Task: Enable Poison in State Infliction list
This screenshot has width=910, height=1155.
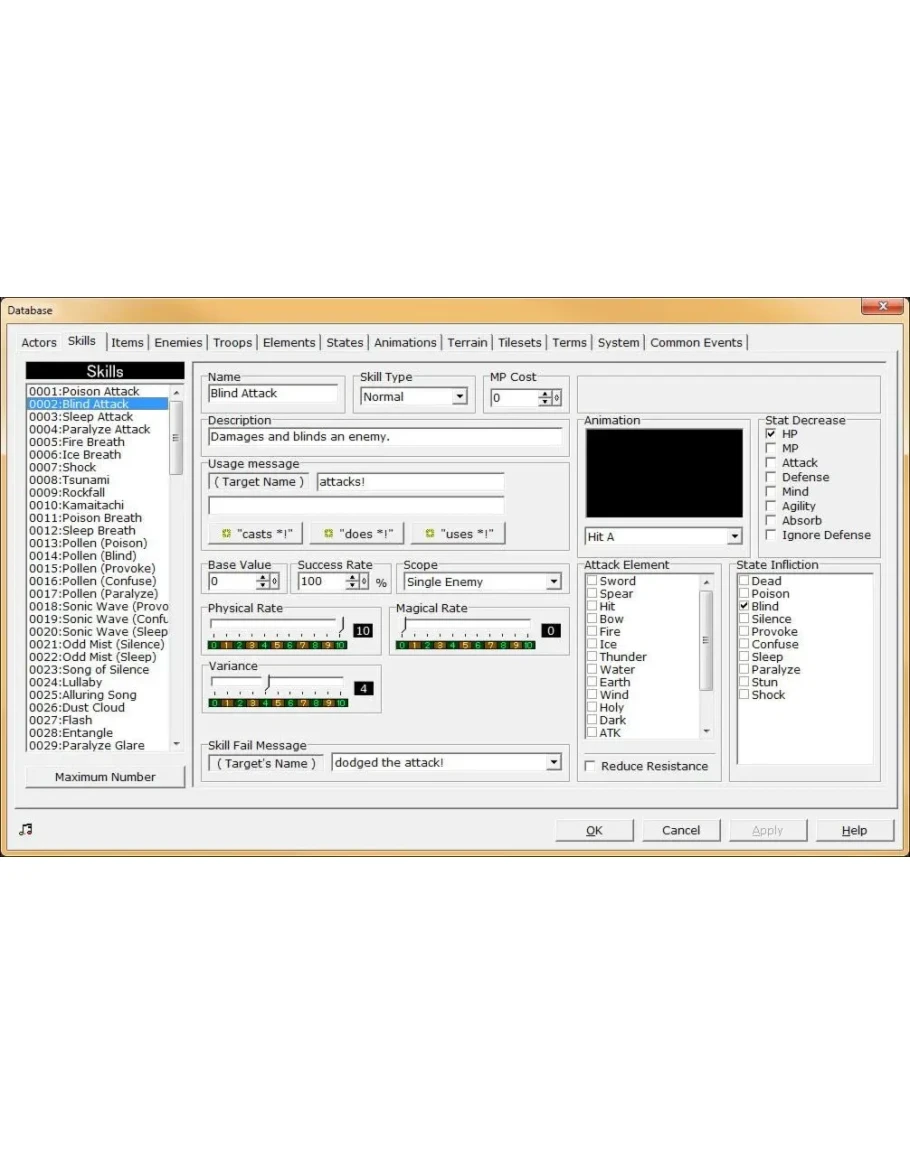Action: [744, 594]
